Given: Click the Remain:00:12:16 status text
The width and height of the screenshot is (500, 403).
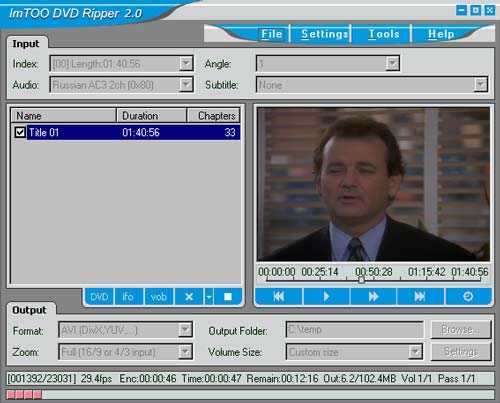Looking at the screenshot, I should (282, 379).
